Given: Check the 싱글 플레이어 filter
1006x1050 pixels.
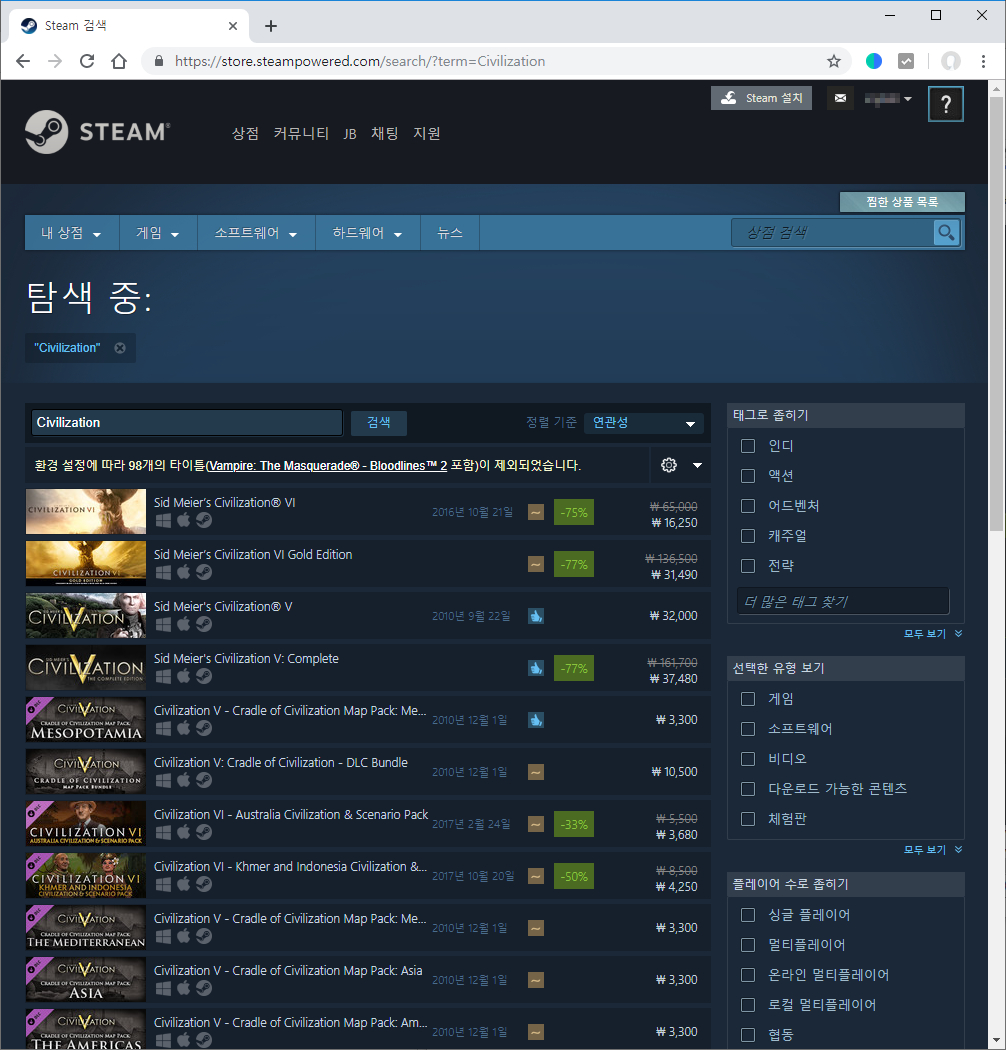Looking at the screenshot, I should coord(748,915).
